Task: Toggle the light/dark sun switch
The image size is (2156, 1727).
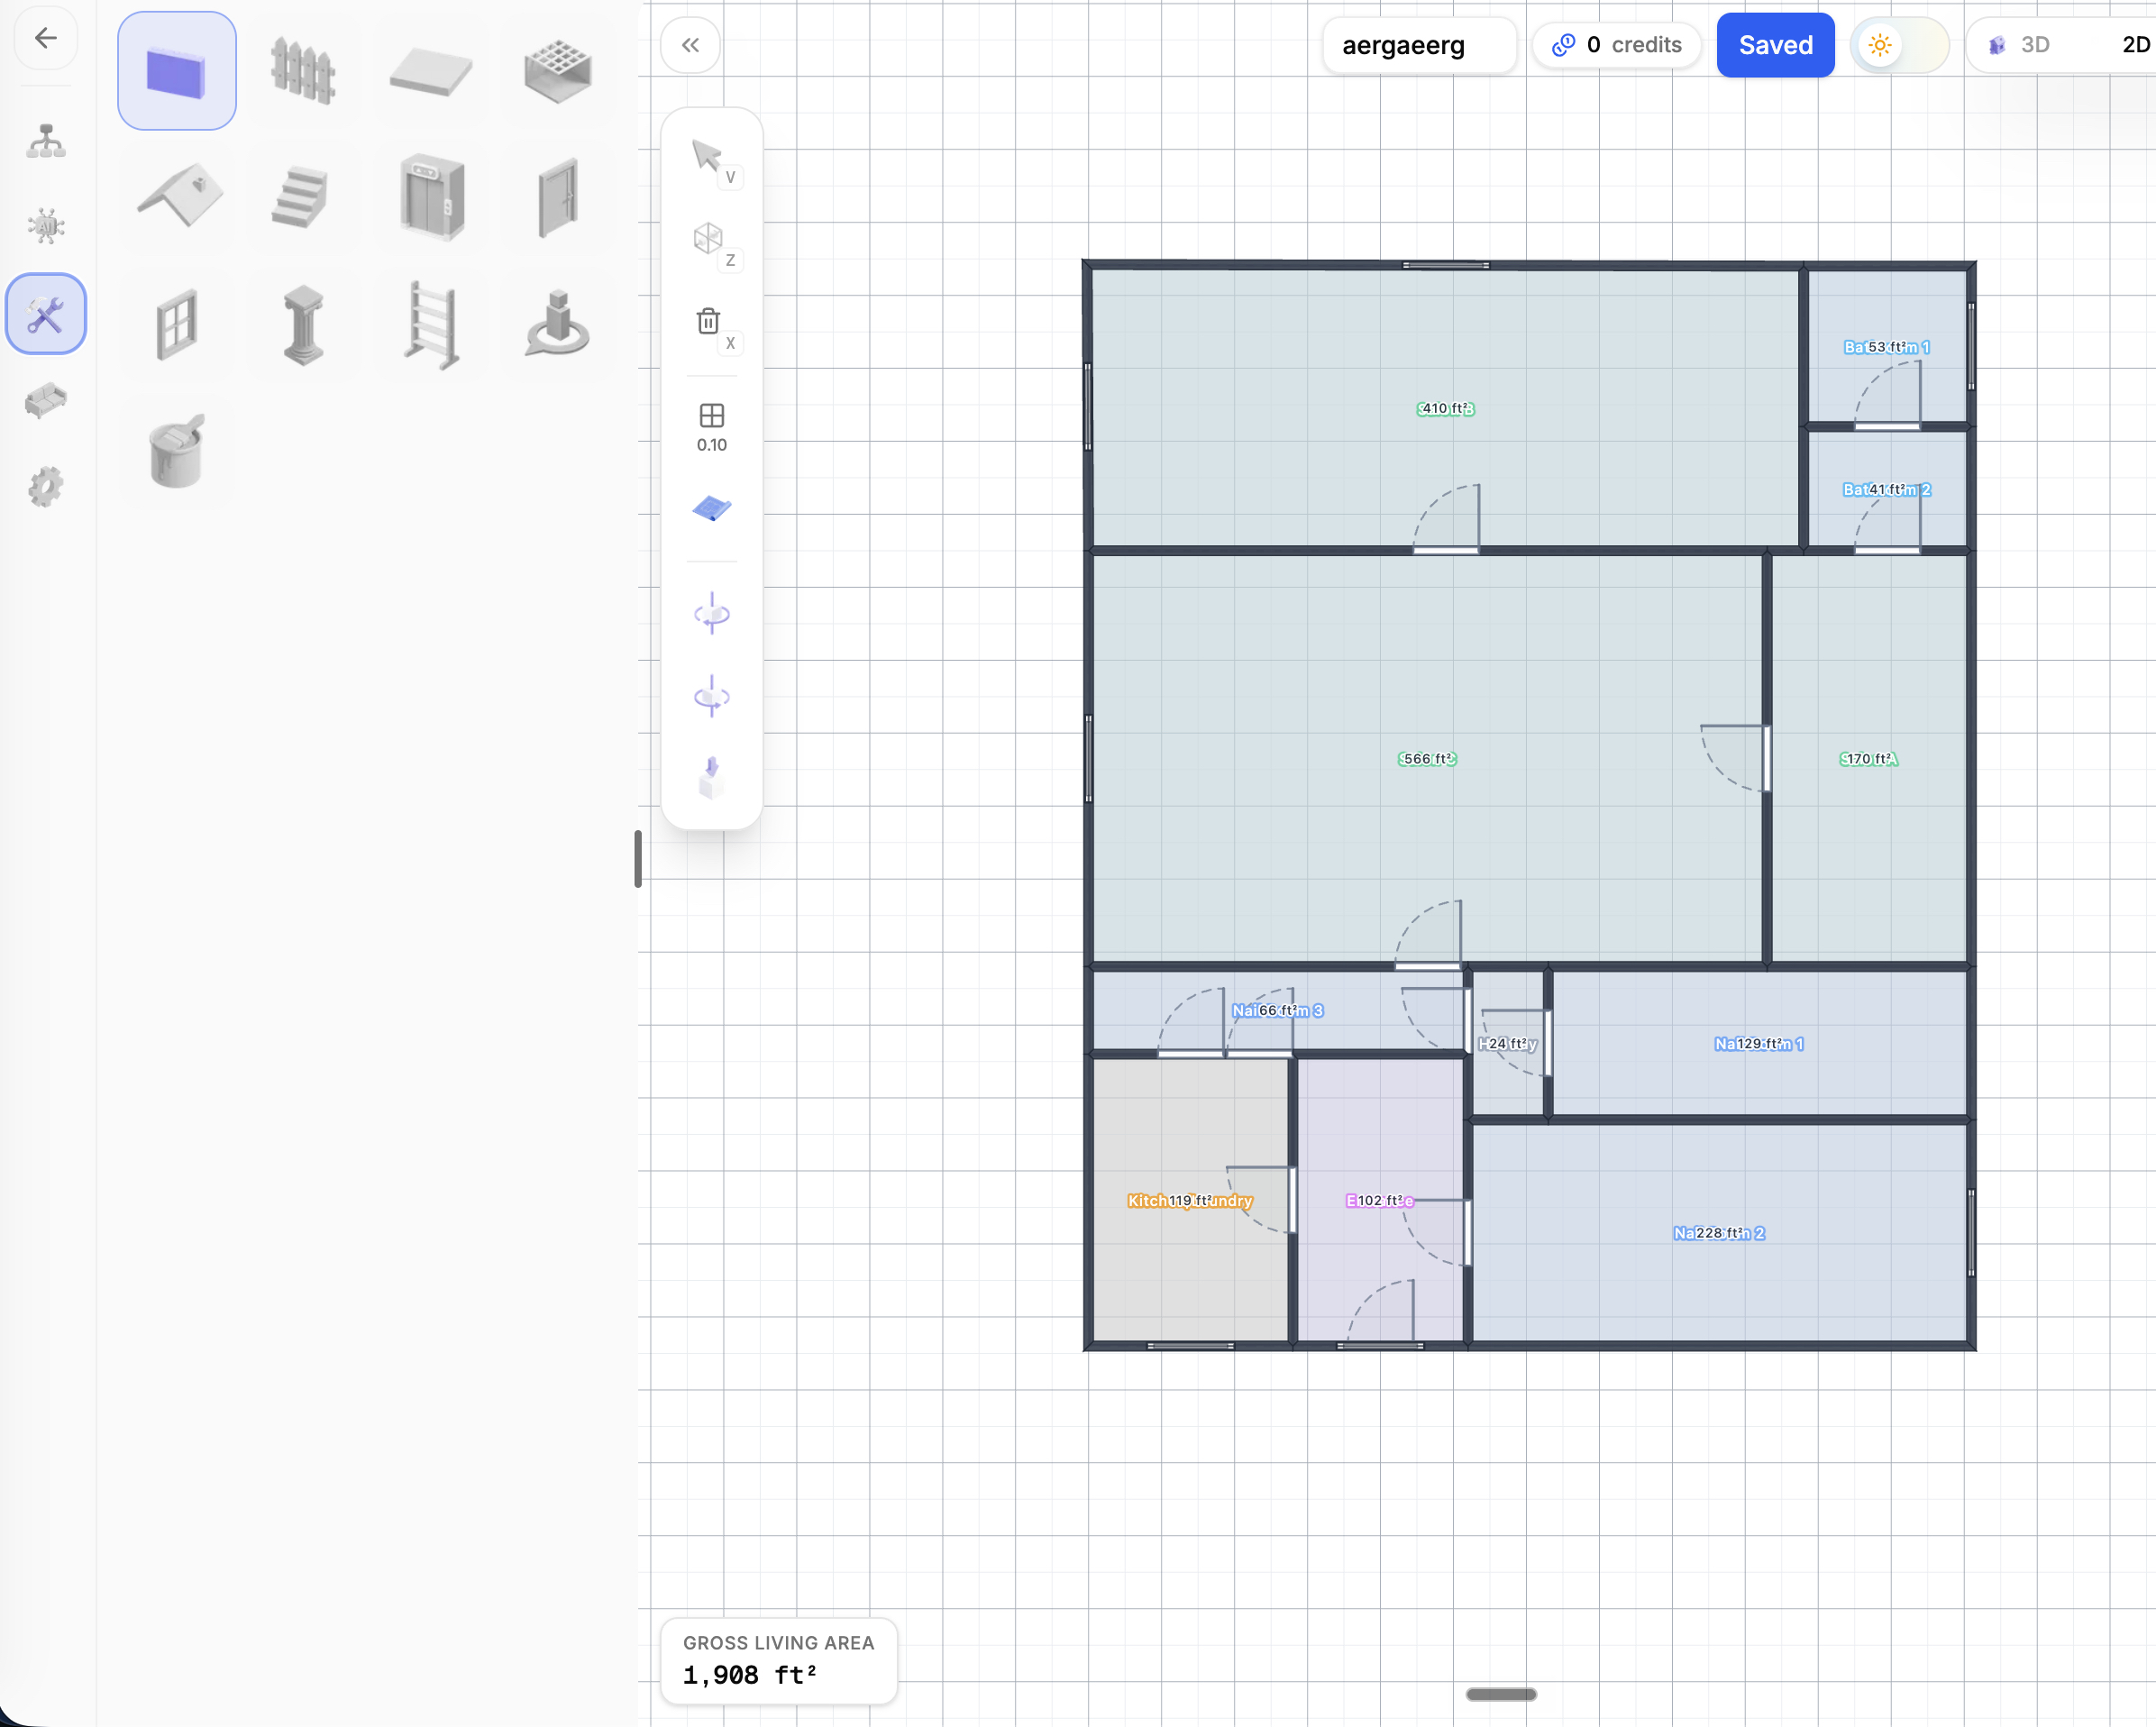Action: pos(1899,45)
